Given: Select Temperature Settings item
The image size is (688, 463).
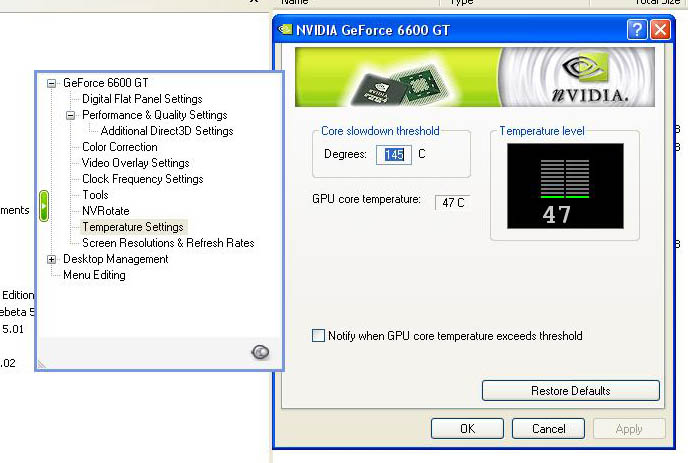Looking at the screenshot, I should click(x=133, y=227).
